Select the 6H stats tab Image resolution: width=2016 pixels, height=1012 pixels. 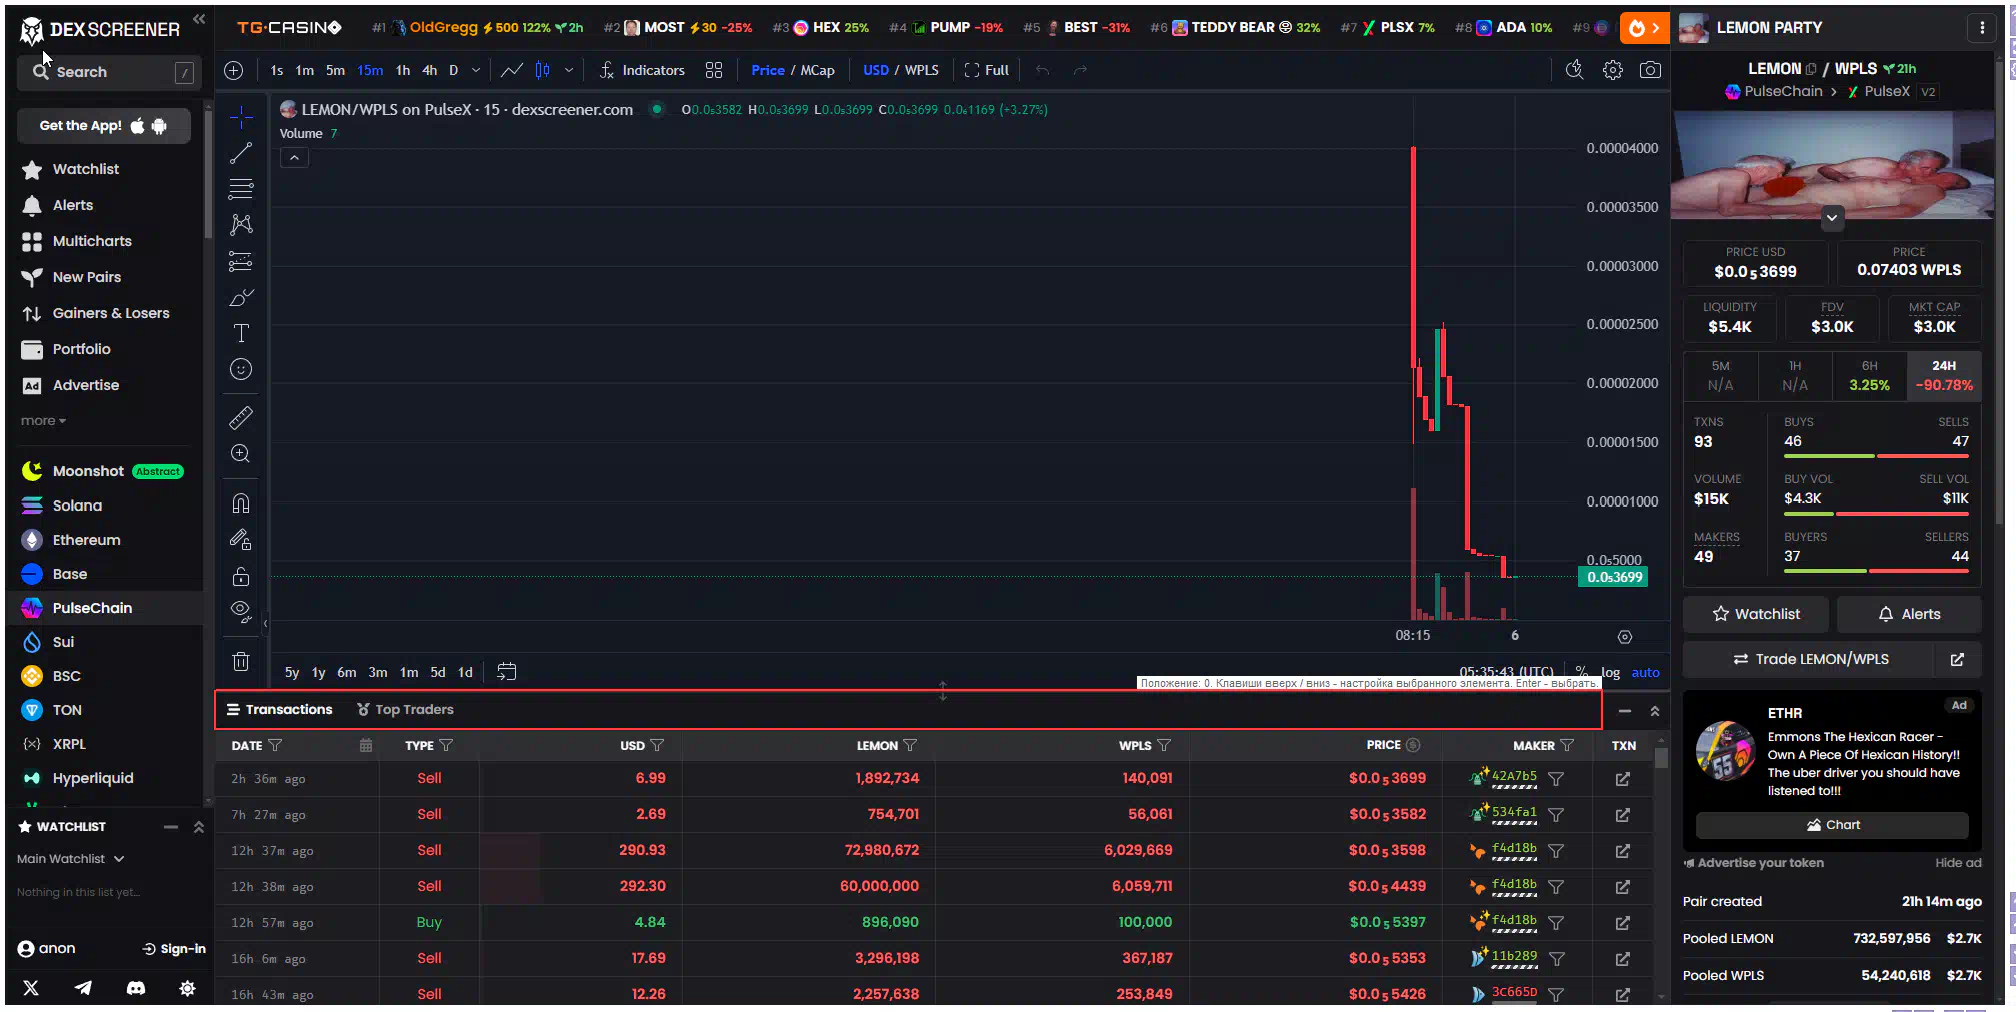[1869, 375]
